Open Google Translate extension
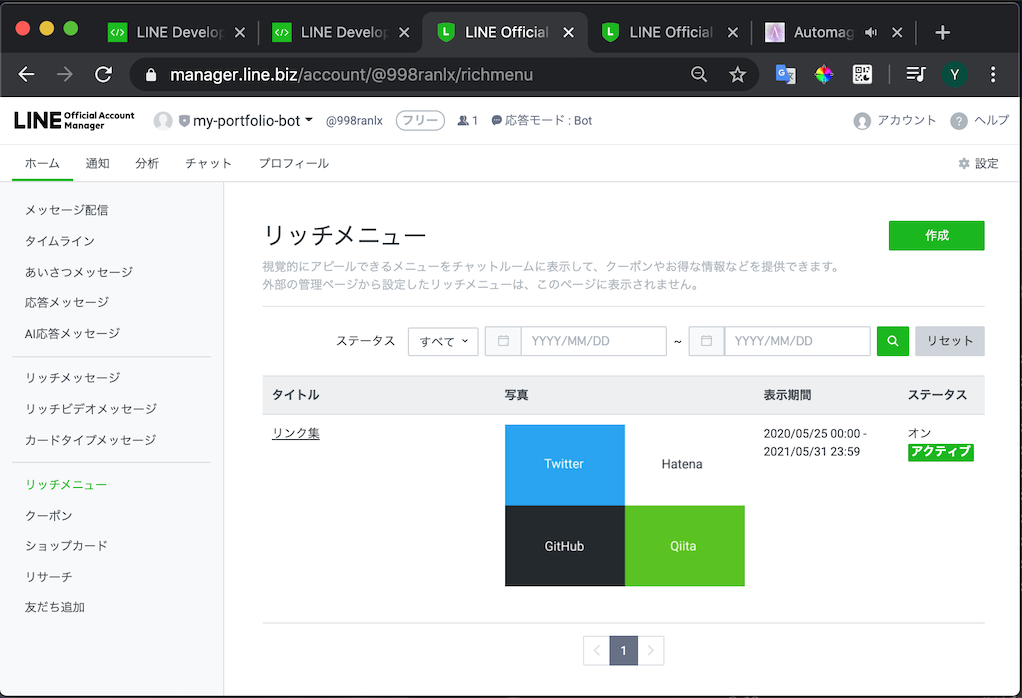The image size is (1022, 698). pyautogui.click(x=785, y=74)
